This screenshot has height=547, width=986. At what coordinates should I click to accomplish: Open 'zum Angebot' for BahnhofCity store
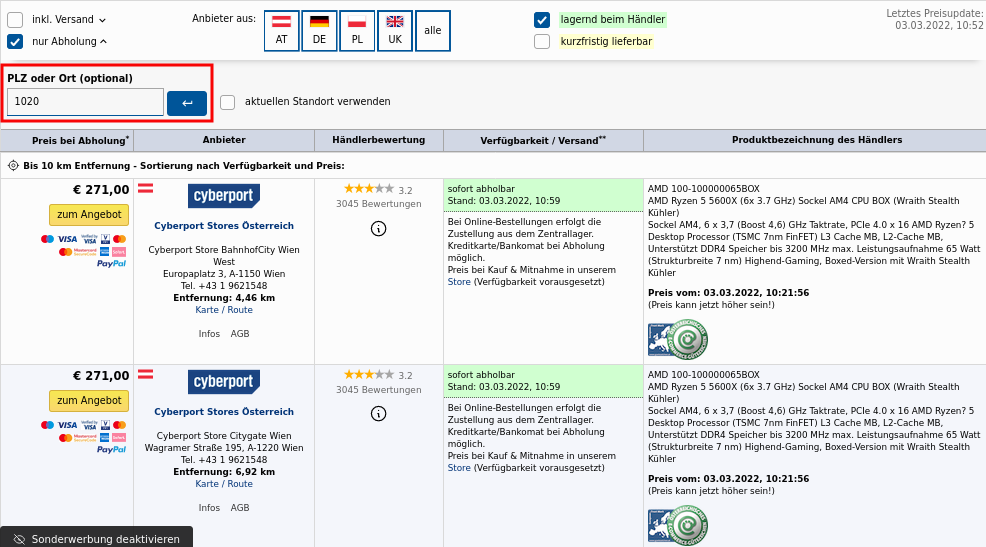coord(89,215)
